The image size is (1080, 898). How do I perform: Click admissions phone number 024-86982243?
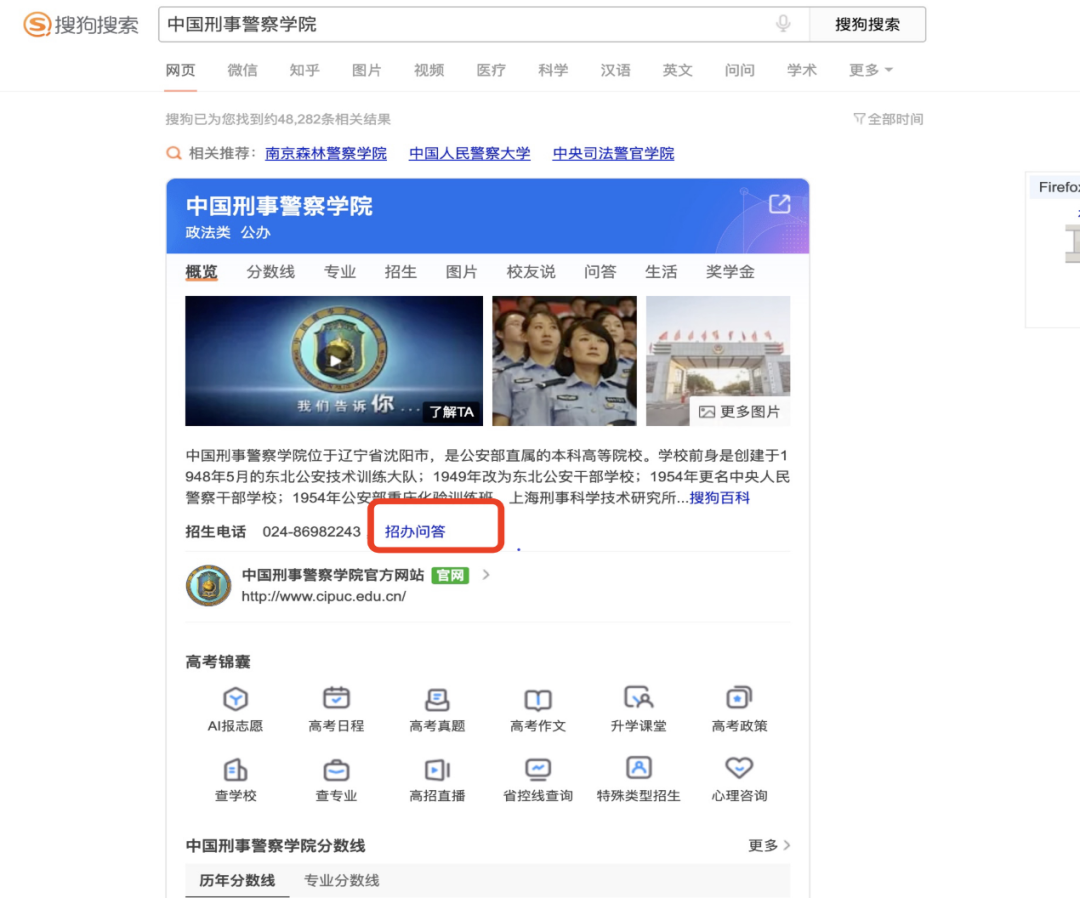coord(311,532)
